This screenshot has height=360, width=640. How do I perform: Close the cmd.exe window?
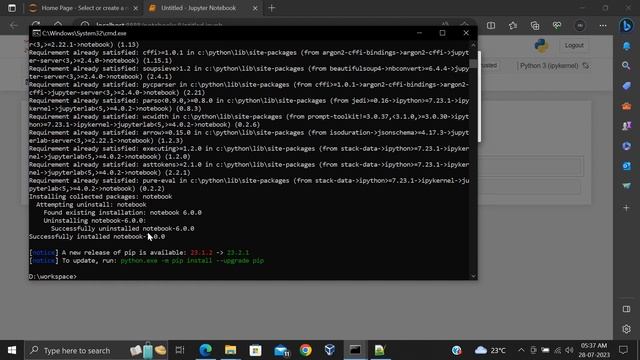[x=466, y=33]
